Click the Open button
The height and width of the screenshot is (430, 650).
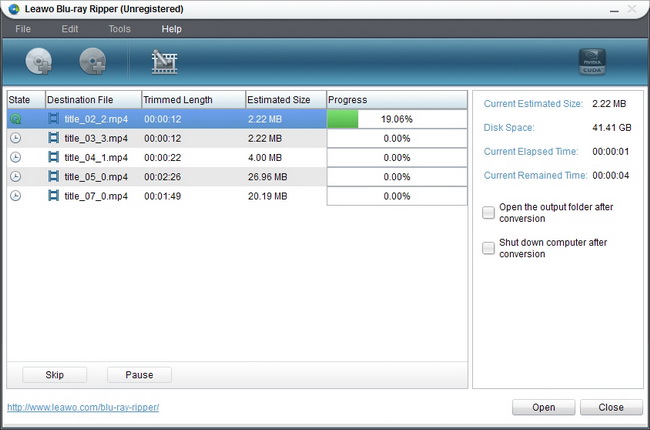point(543,408)
